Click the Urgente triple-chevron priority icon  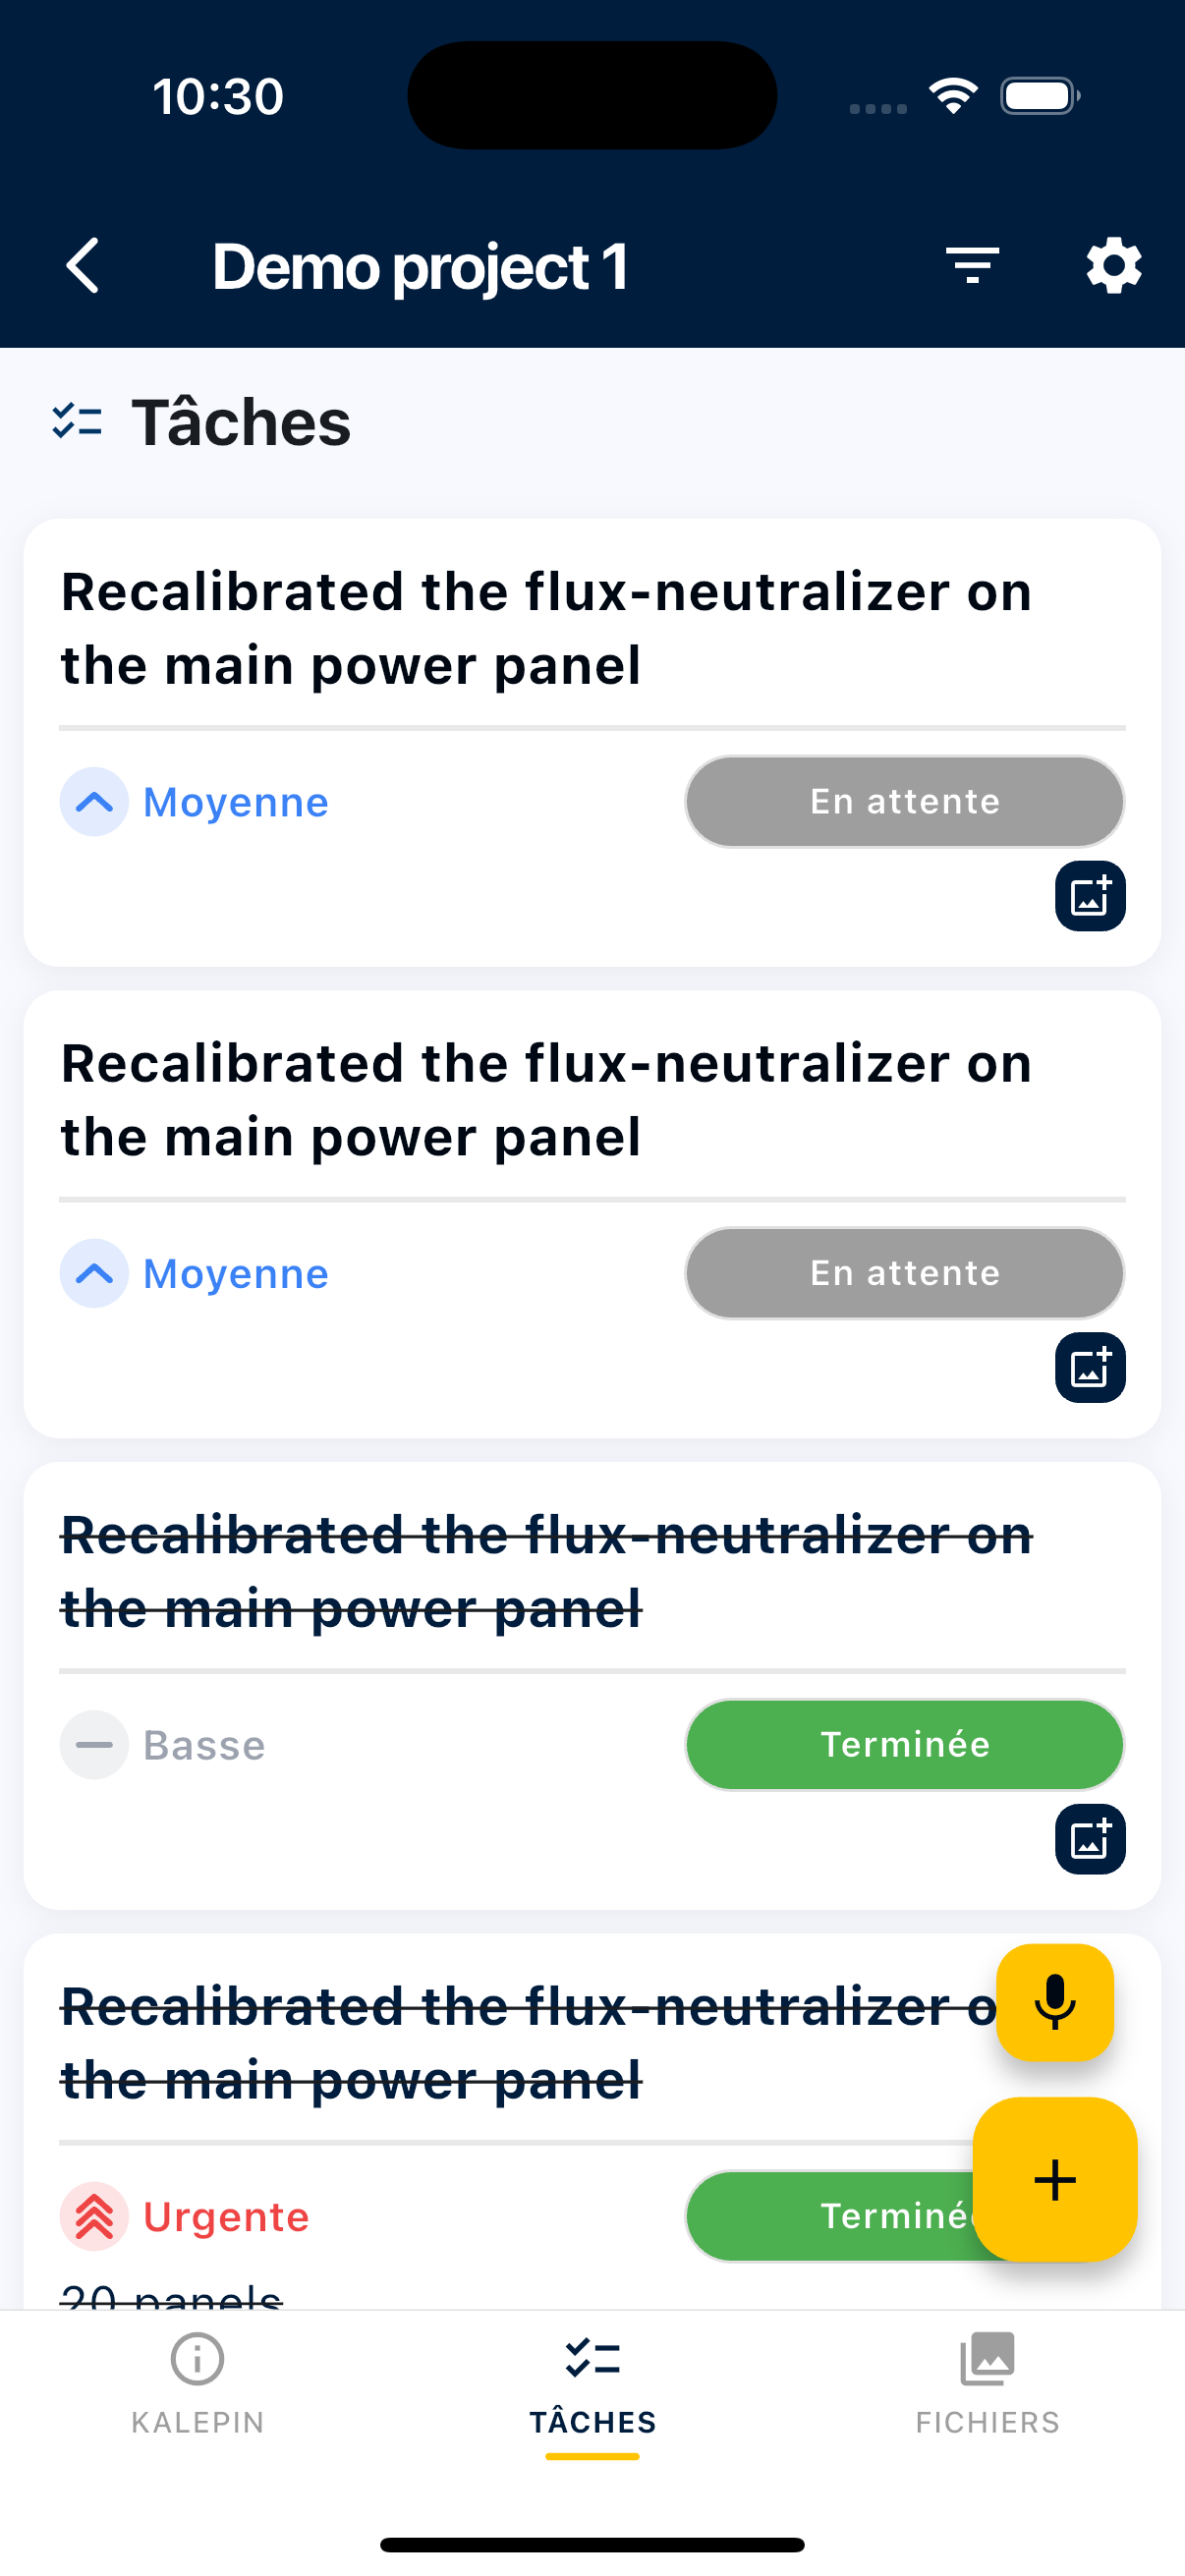94,2217
